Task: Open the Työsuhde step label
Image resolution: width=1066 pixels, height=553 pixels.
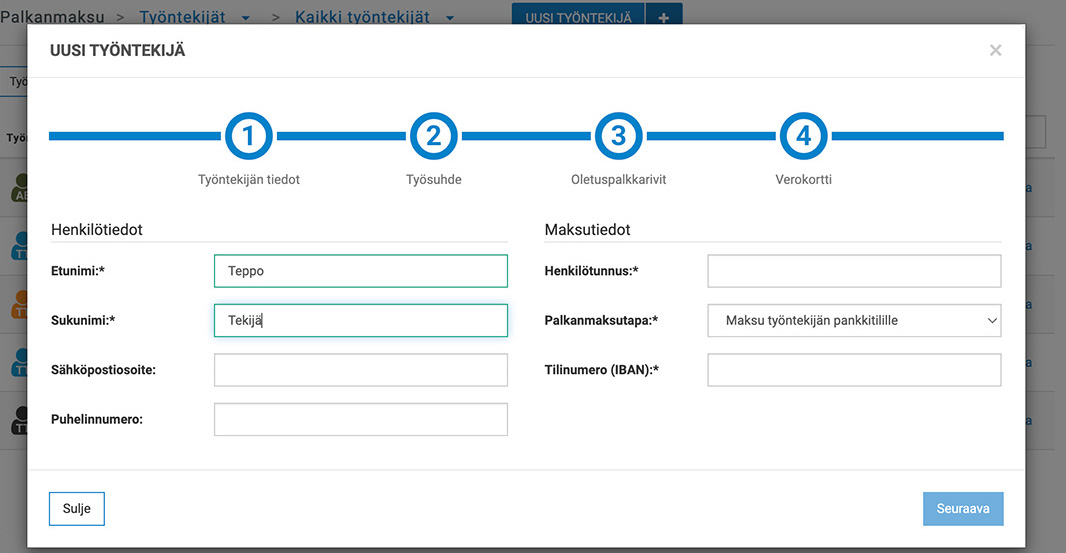Action: point(434,180)
